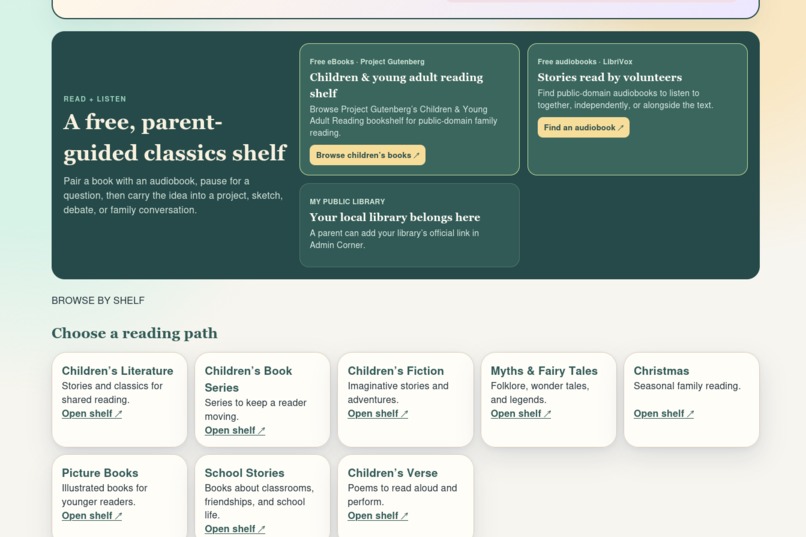Viewport: 806px width, 537px height.
Task: Click 'Pair a book with an audiobook' paragraph
Action: click(x=173, y=196)
